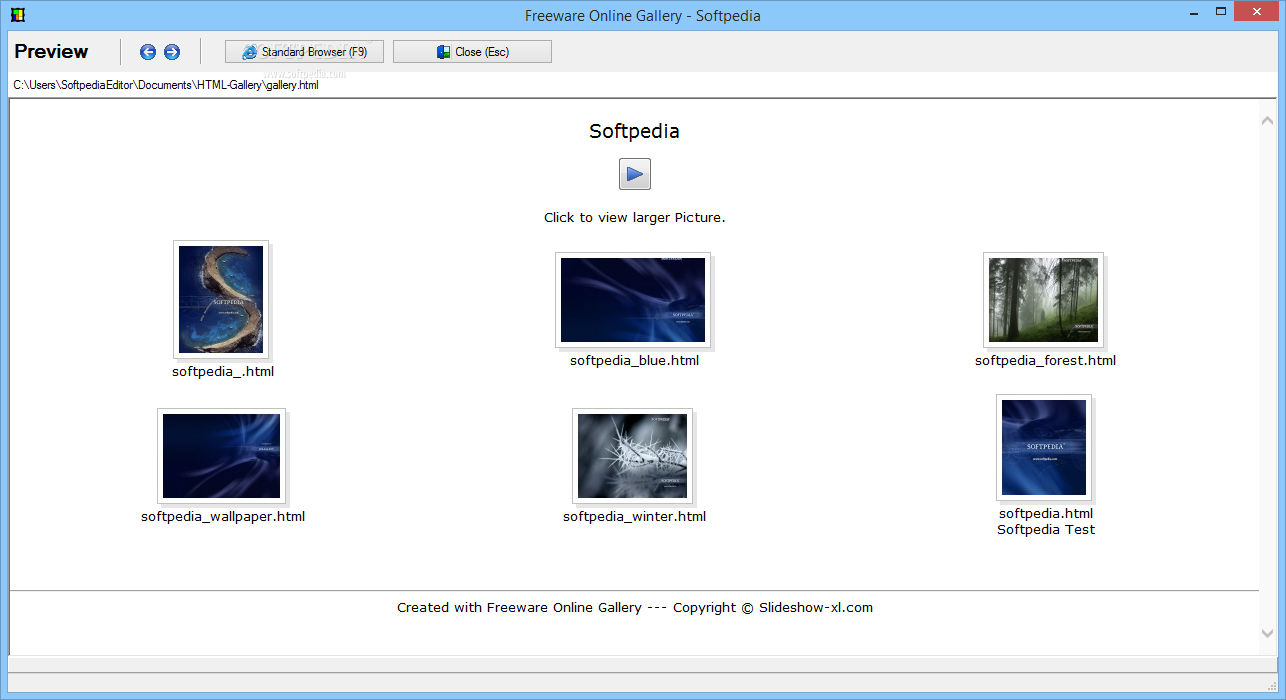This screenshot has height=700, width=1286.
Task: Click the softpedia_.html caption text
Action: [223, 372]
